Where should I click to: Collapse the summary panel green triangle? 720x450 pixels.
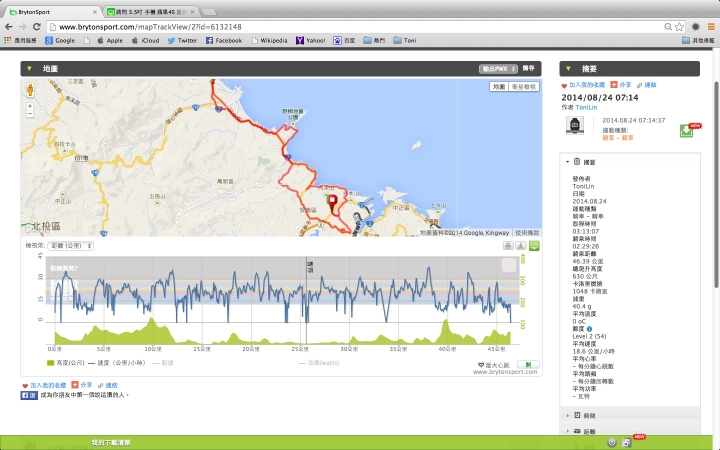click(568, 69)
